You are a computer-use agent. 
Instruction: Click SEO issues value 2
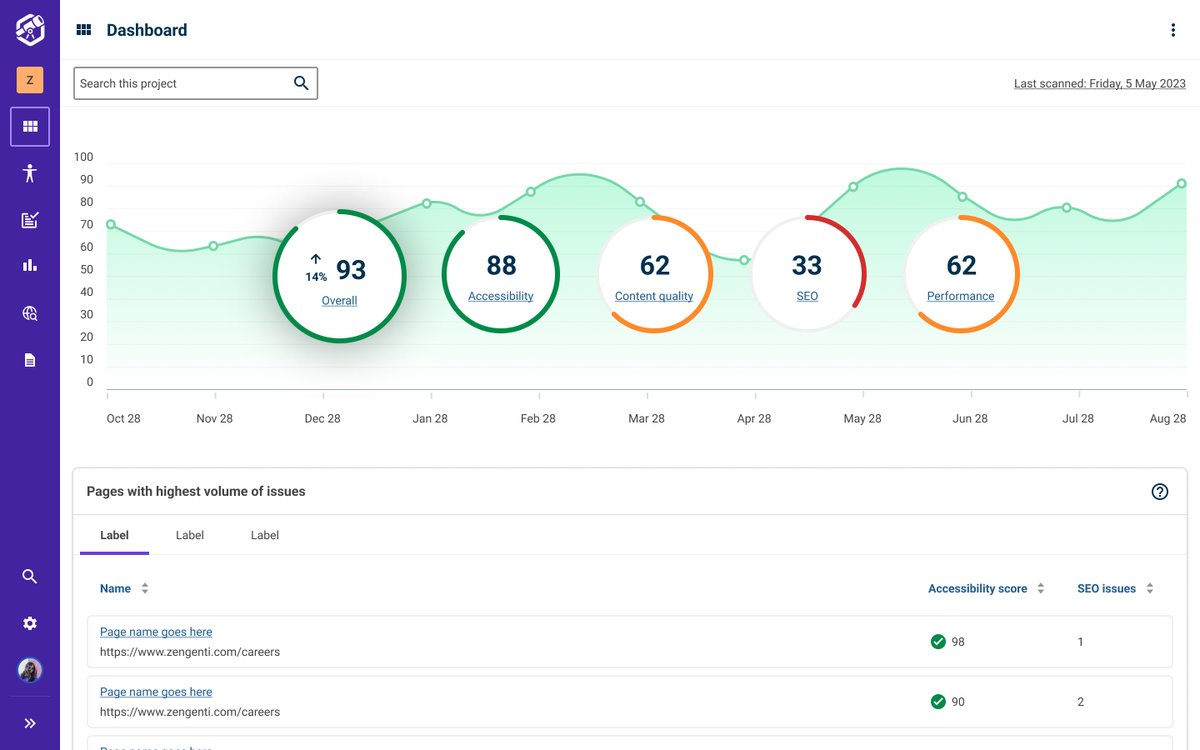(x=1081, y=702)
